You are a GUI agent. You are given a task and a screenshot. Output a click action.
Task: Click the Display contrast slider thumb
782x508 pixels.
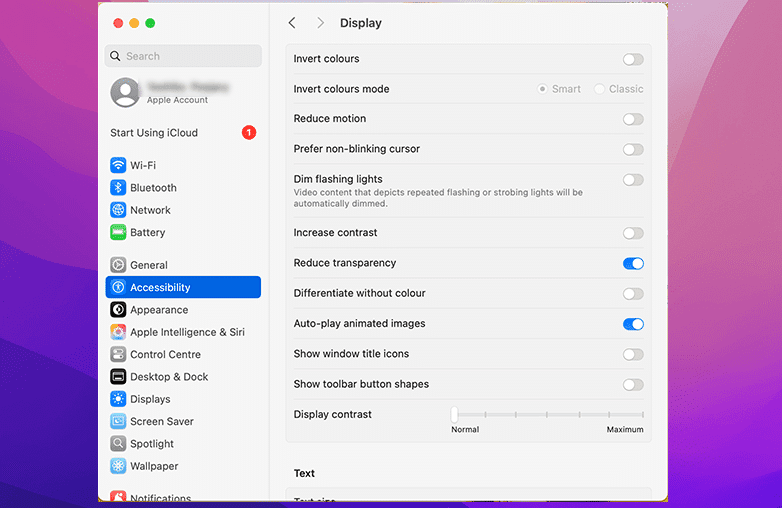click(454, 414)
